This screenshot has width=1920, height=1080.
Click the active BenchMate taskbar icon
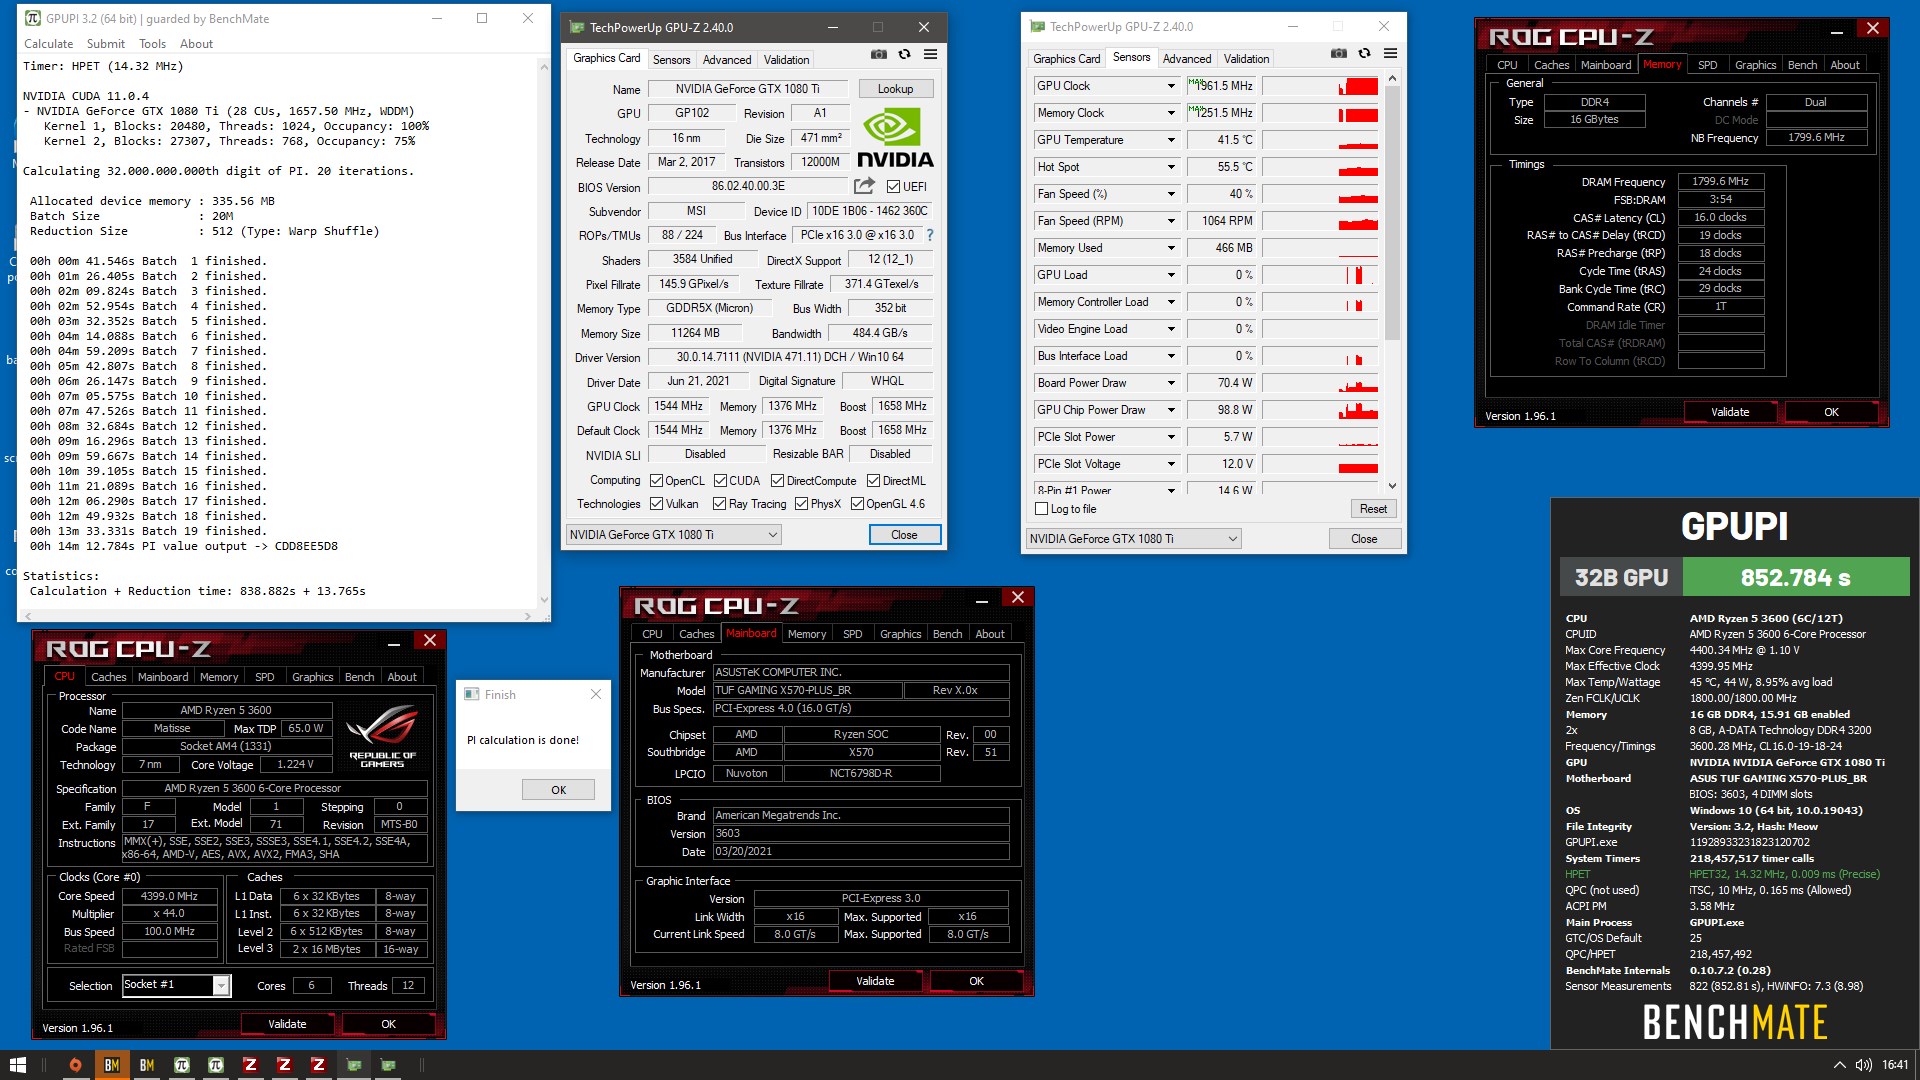point(111,1065)
